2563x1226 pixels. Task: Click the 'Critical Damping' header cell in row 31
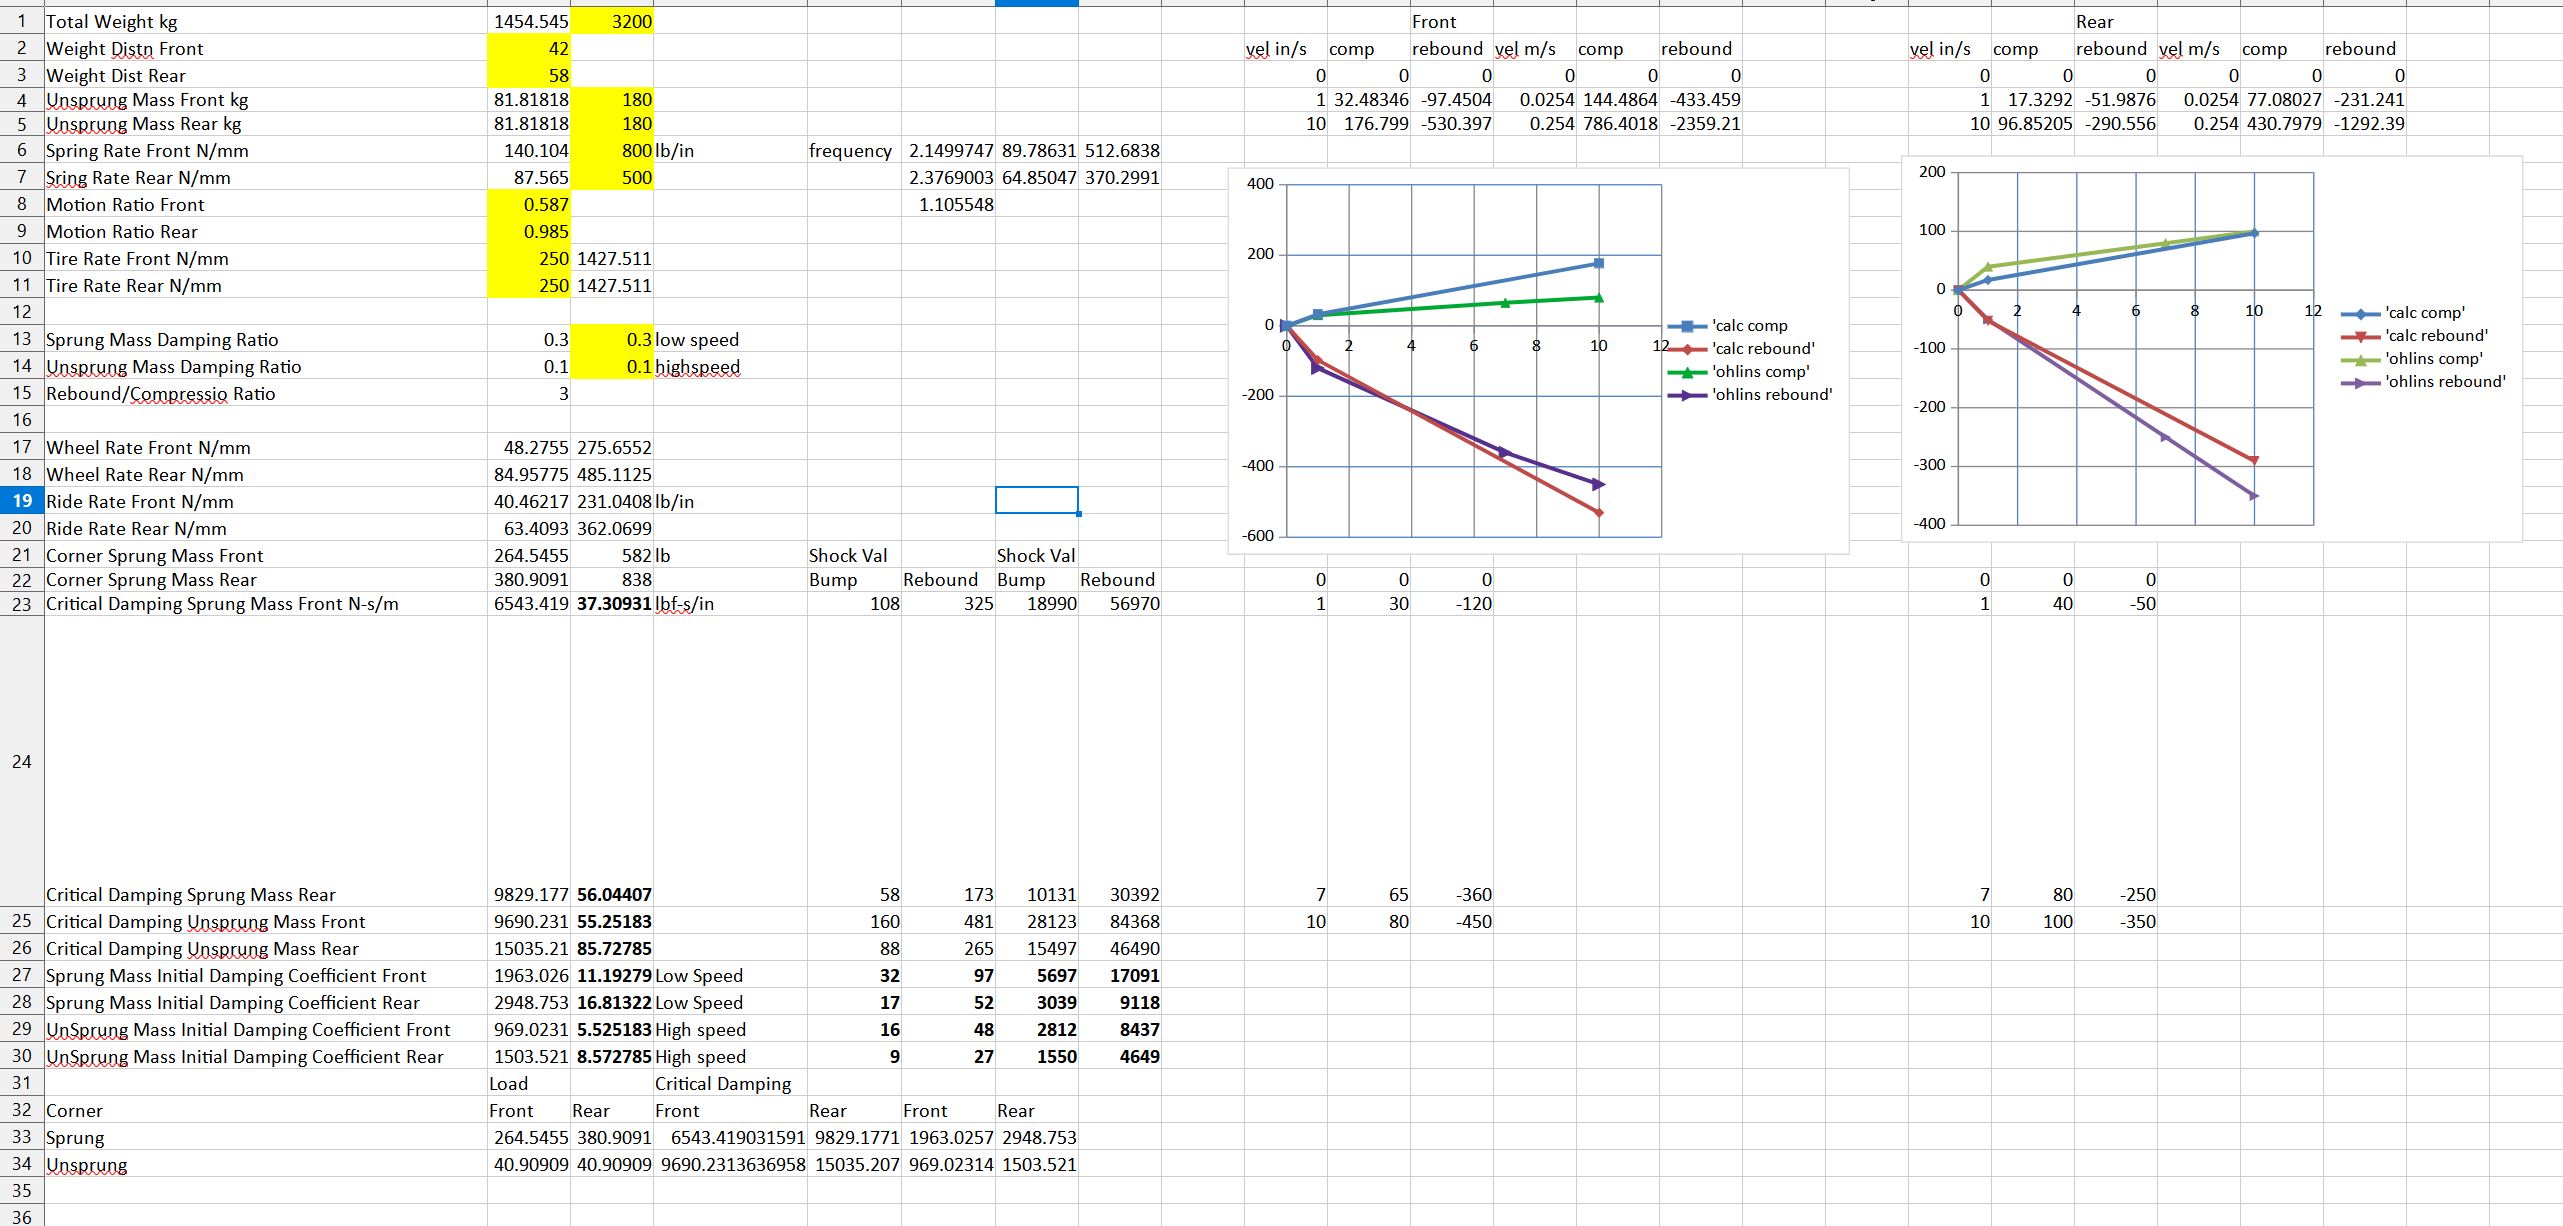pyautogui.click(x=723, y=1084)
